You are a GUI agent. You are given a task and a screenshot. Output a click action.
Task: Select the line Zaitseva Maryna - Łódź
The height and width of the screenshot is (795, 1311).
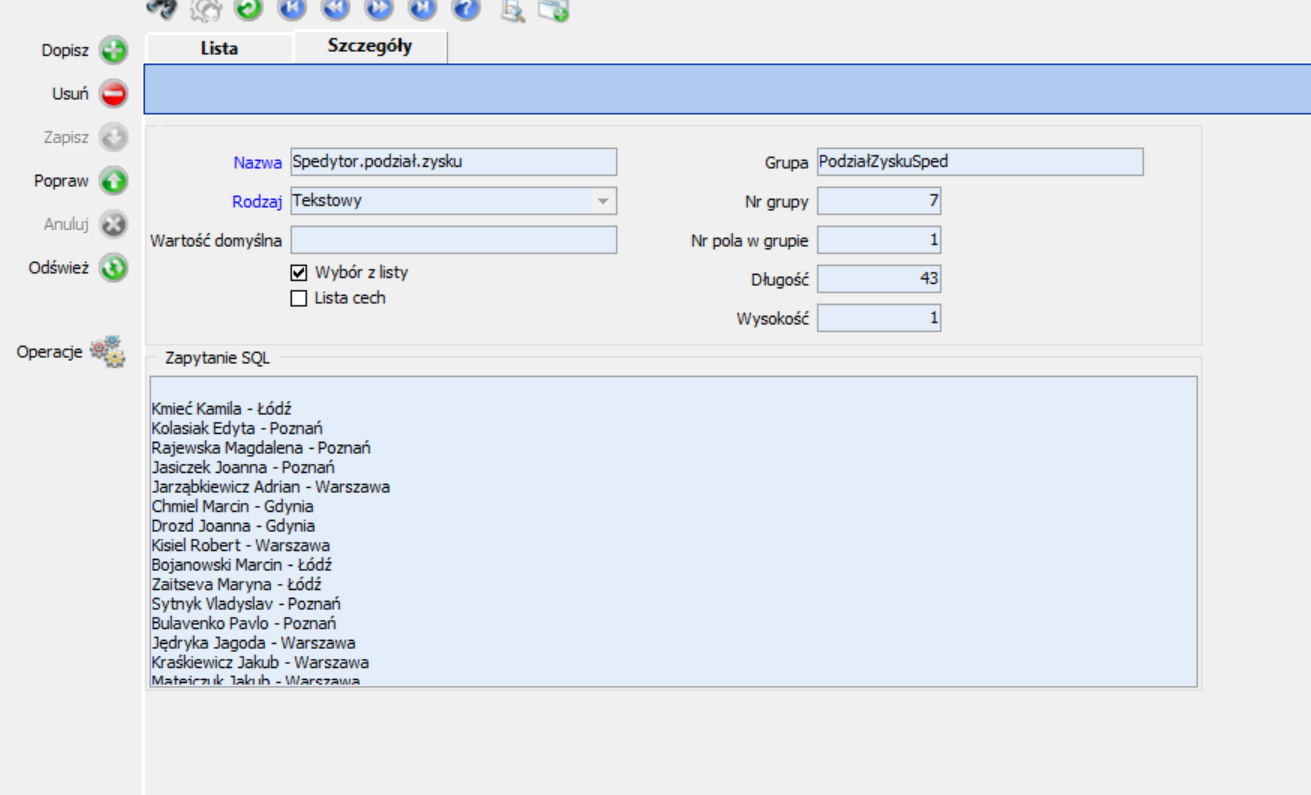pos(237,584)
